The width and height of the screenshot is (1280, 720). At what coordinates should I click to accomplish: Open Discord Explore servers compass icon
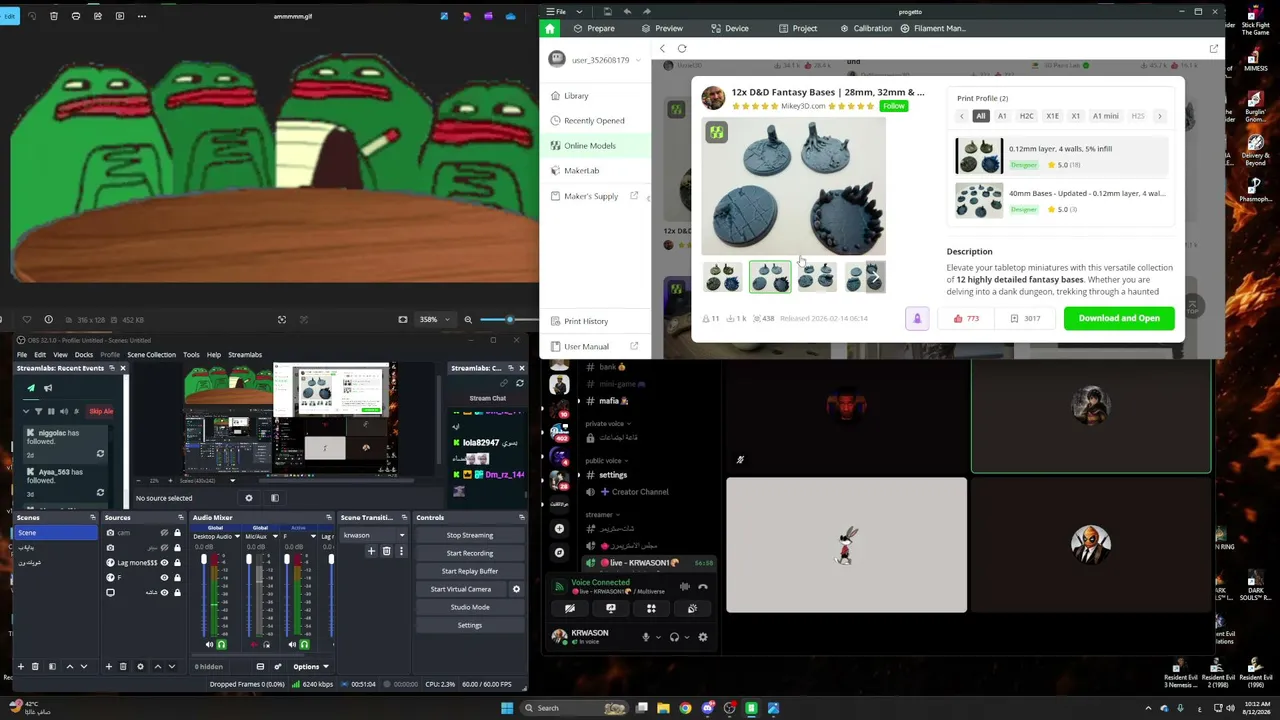559,552
